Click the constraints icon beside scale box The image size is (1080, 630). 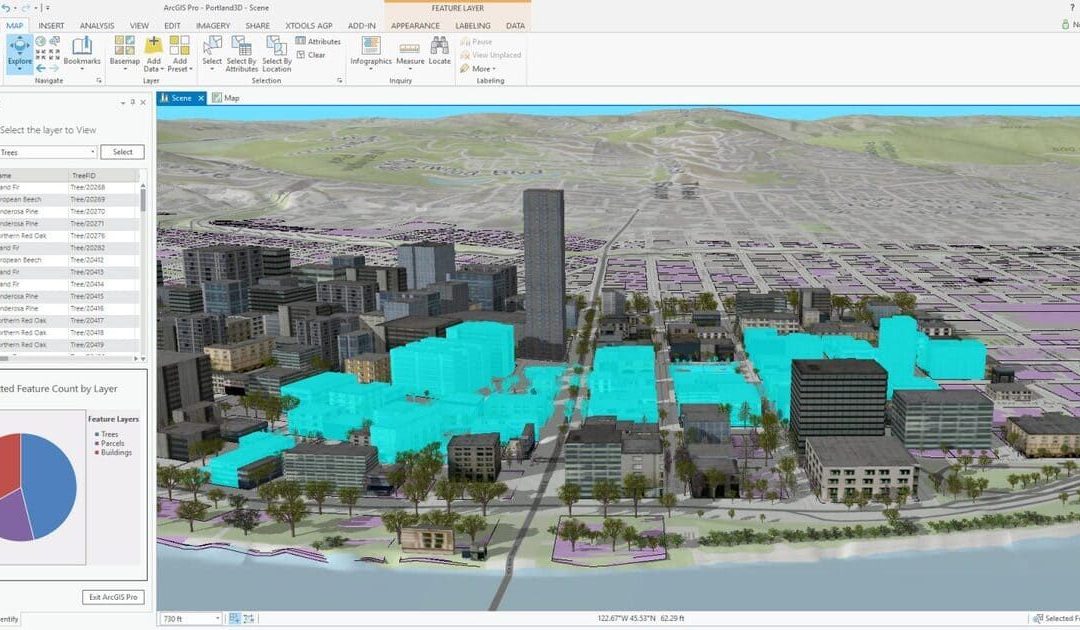[x=249, y=618]
